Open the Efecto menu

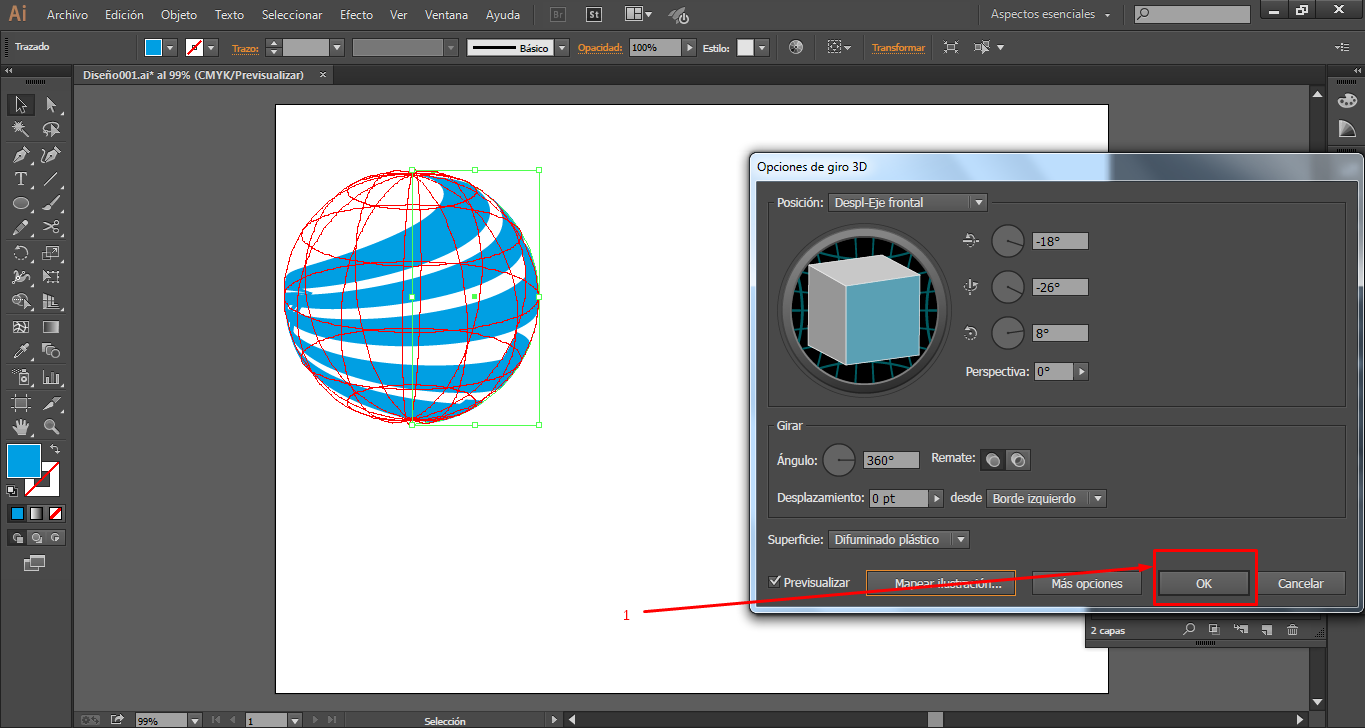coord(356,15)
